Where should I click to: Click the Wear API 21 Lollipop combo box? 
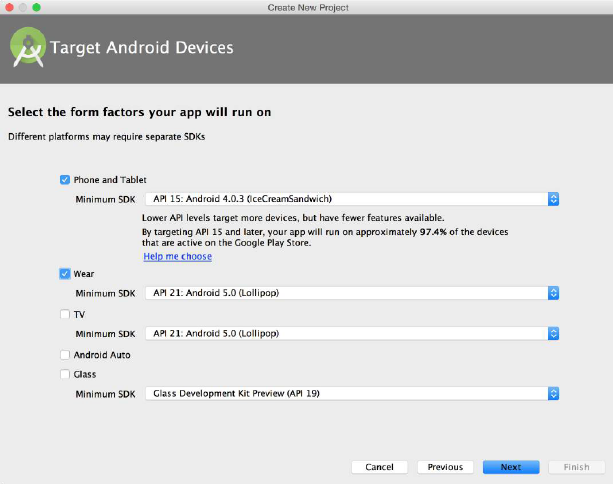(x=352, y=293)
